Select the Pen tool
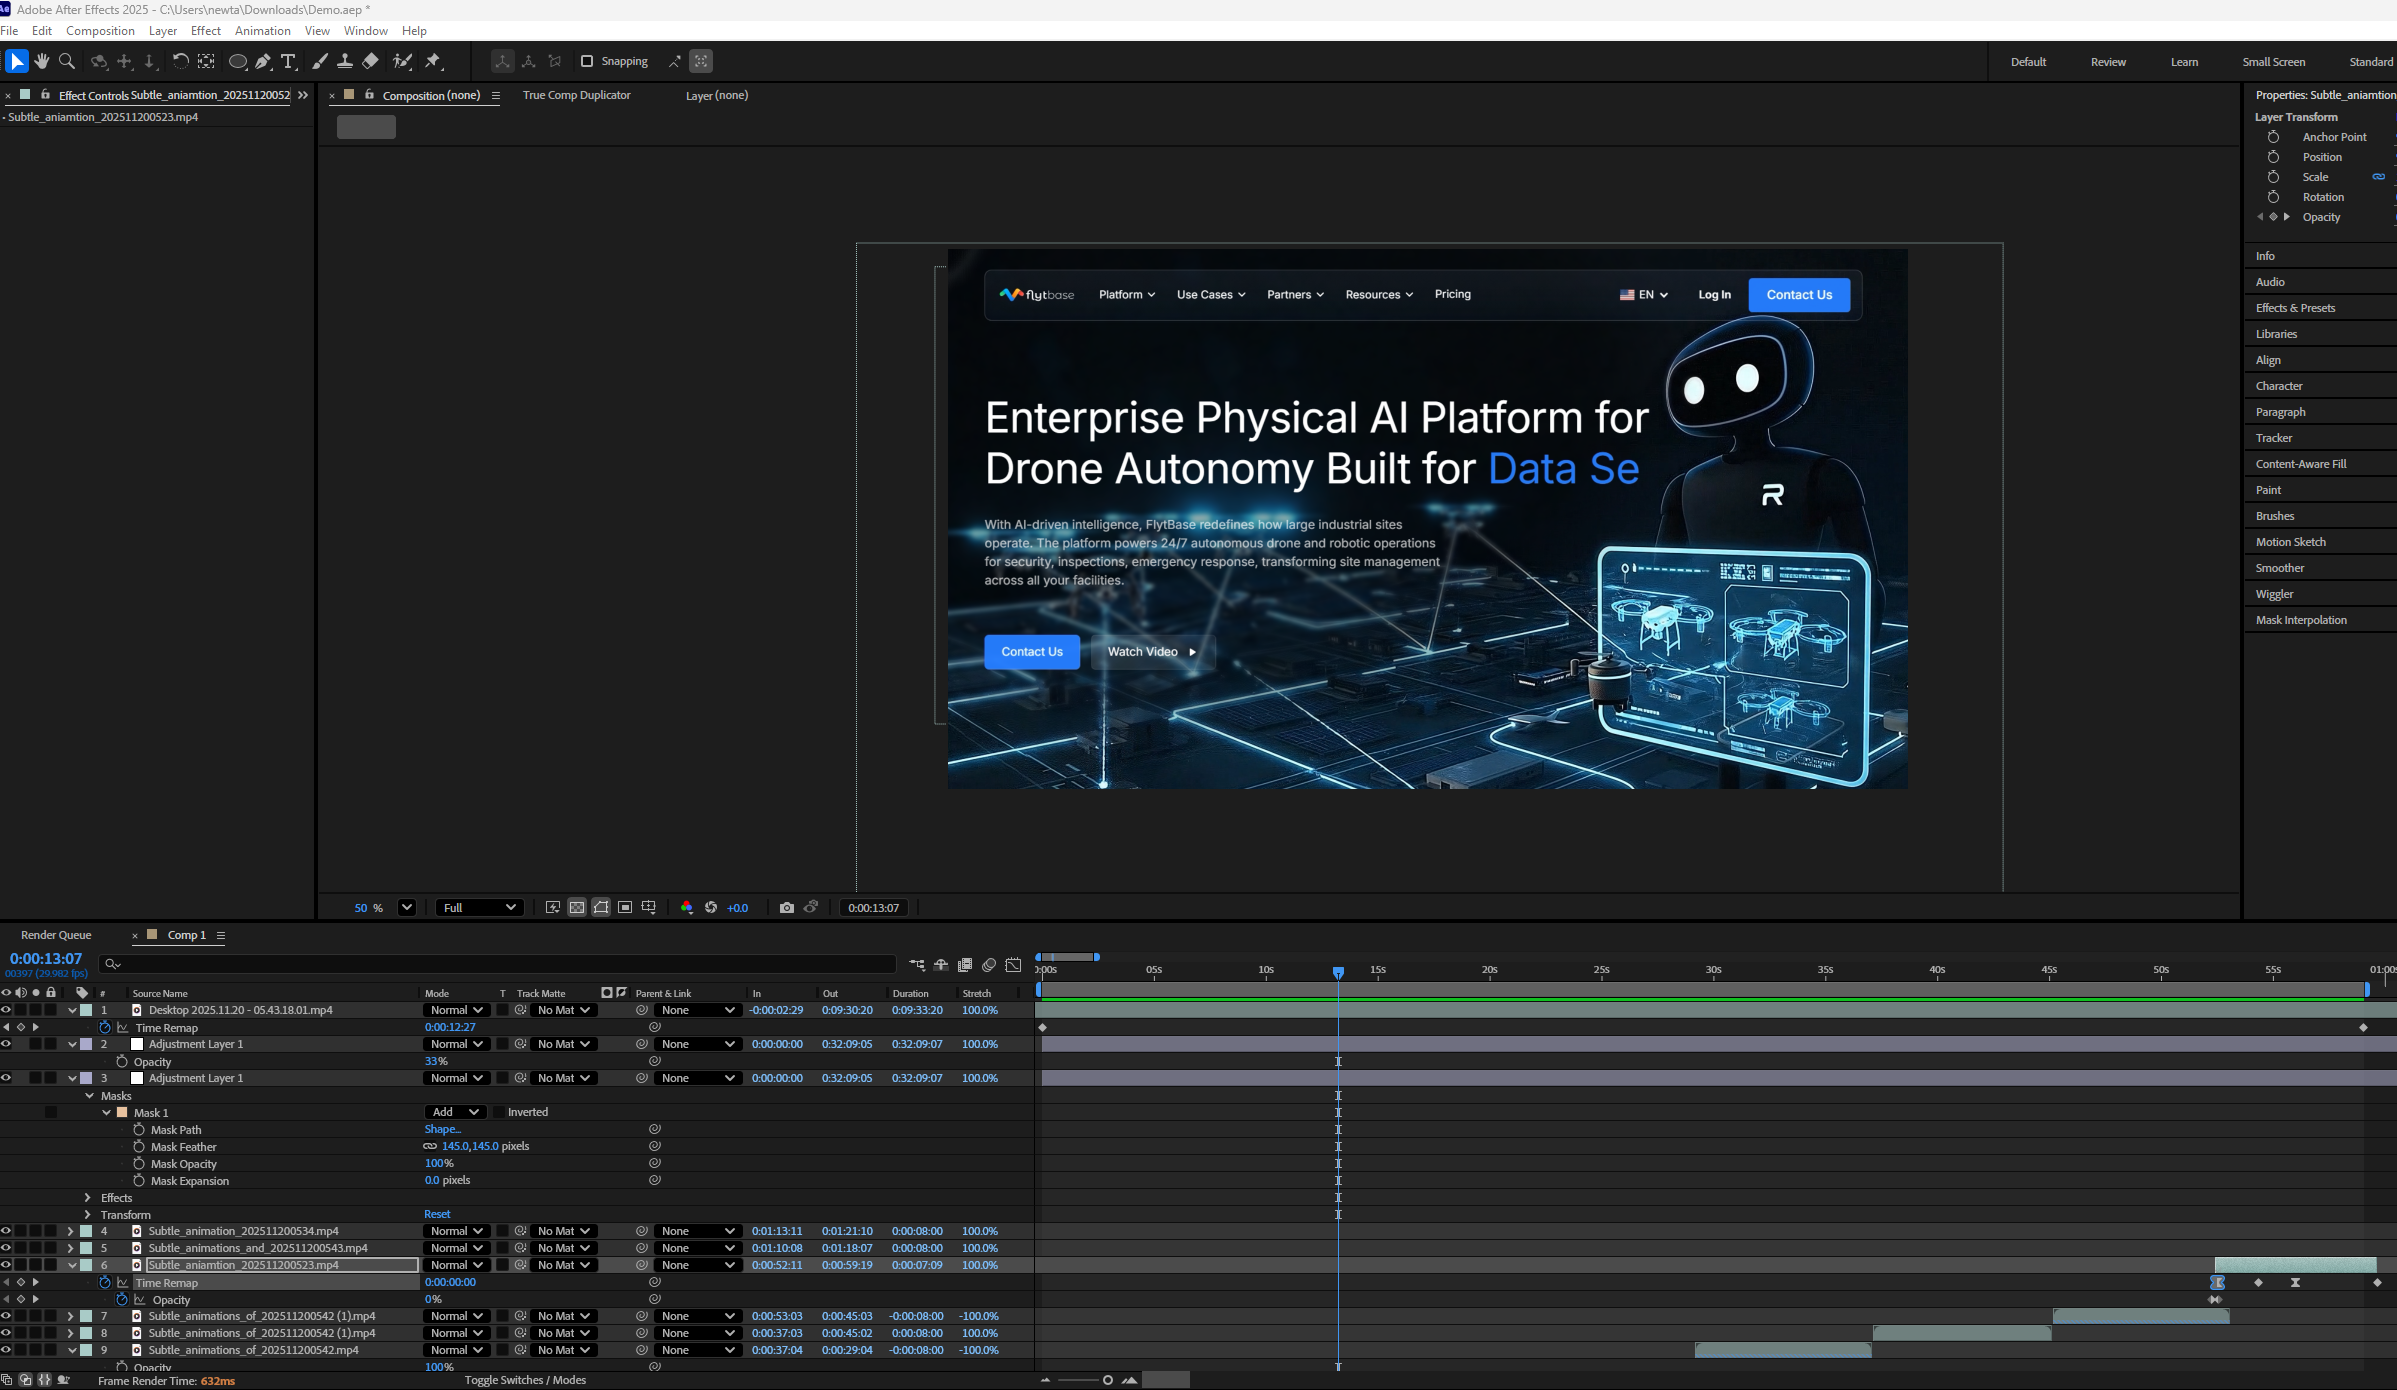The image size is (2397, 1390). (x=263, y=62)
